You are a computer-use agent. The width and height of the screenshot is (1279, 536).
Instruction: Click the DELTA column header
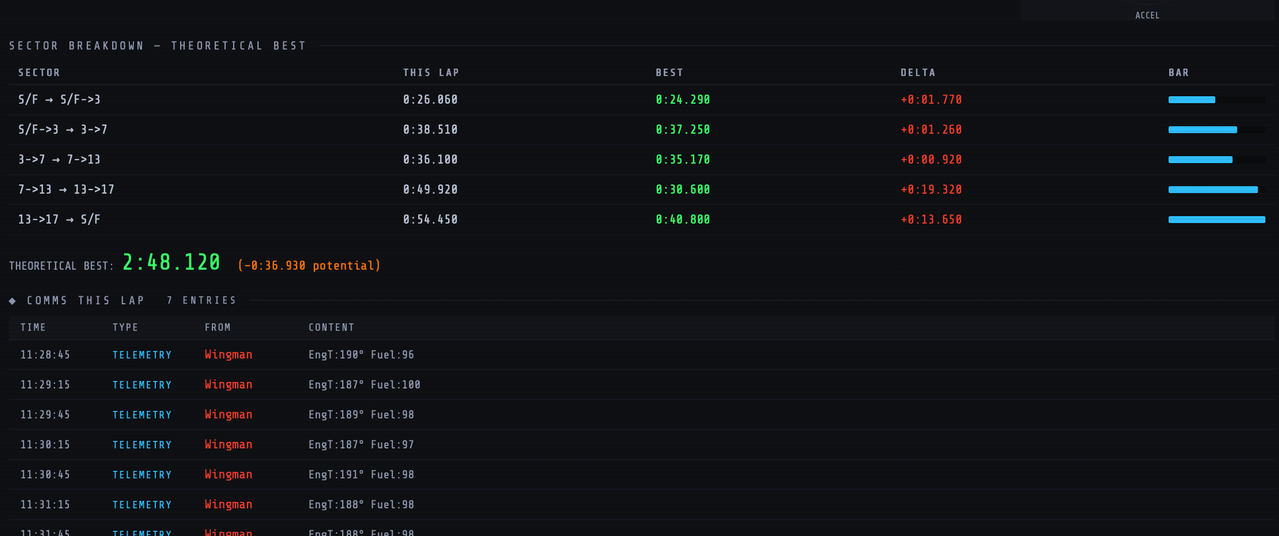(918, 73)
